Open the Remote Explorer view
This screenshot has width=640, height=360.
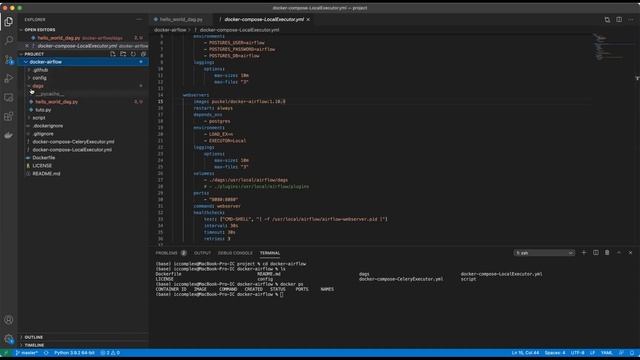[9, 98]
